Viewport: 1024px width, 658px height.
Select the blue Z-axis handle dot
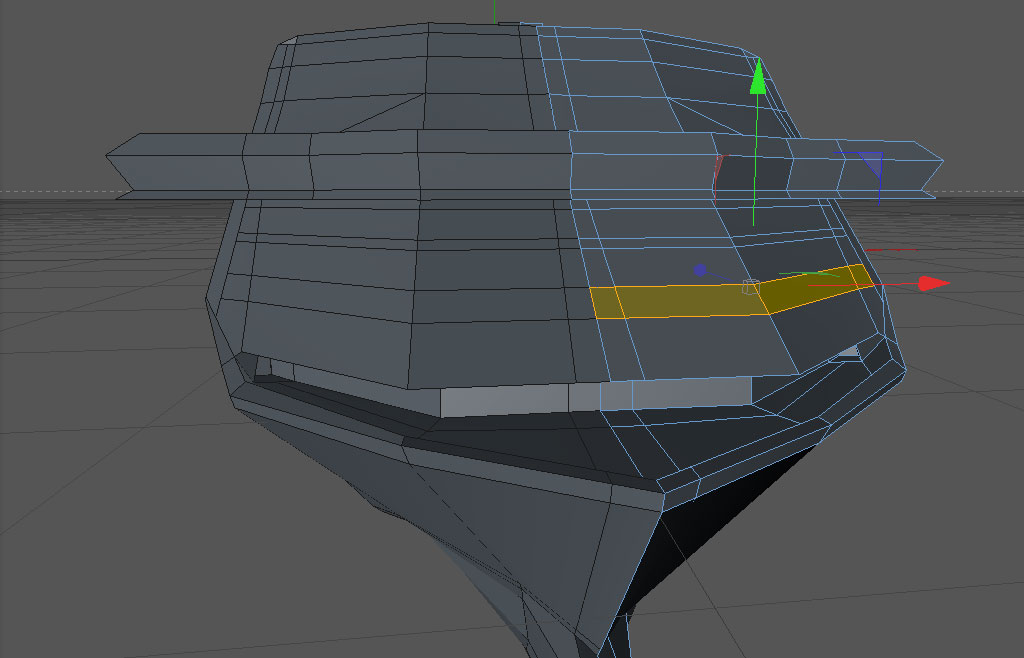[700, 270]
